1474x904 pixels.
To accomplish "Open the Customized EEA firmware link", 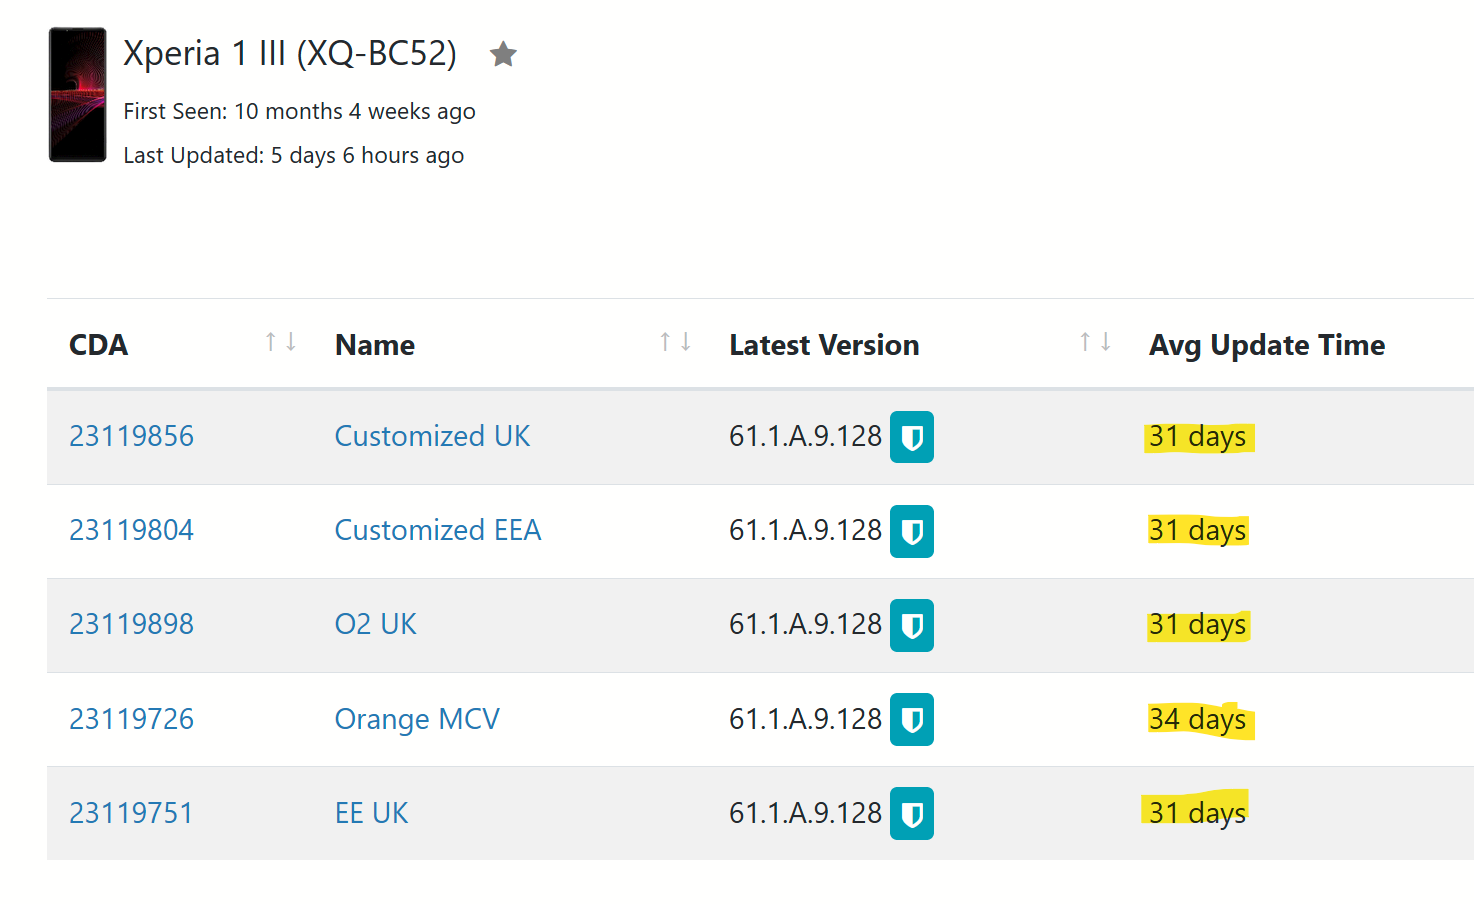I will [438, 530].
